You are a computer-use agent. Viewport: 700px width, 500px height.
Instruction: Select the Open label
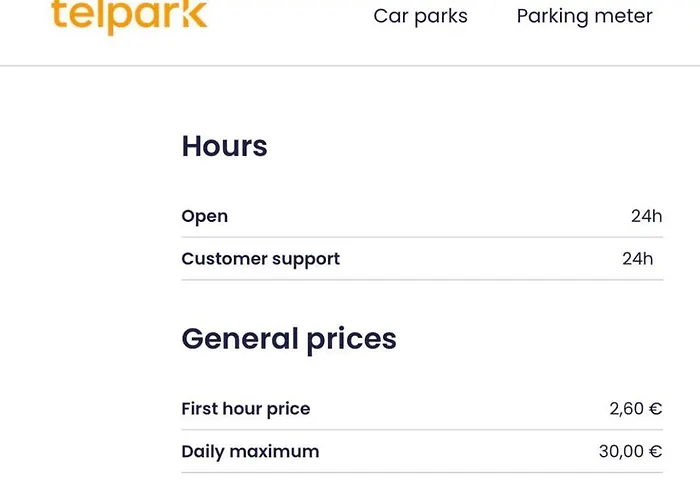(x=204, y=216)
